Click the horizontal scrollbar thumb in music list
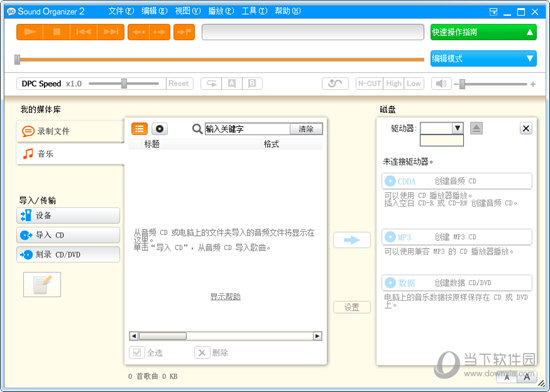Viewport: 550px width, 392px height. click(163, 336)
